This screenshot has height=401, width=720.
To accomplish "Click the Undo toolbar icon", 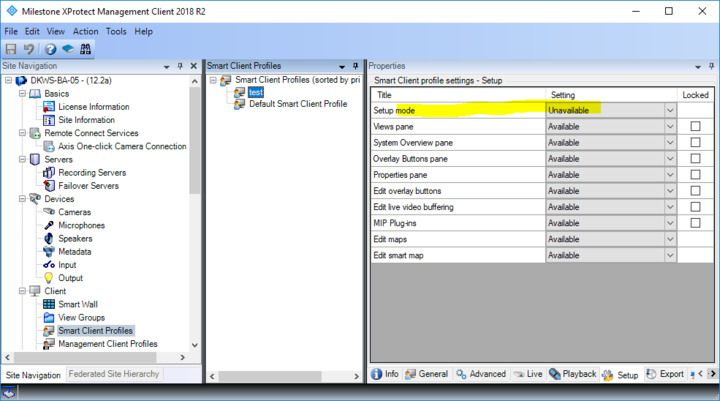I will coord(29,49).
